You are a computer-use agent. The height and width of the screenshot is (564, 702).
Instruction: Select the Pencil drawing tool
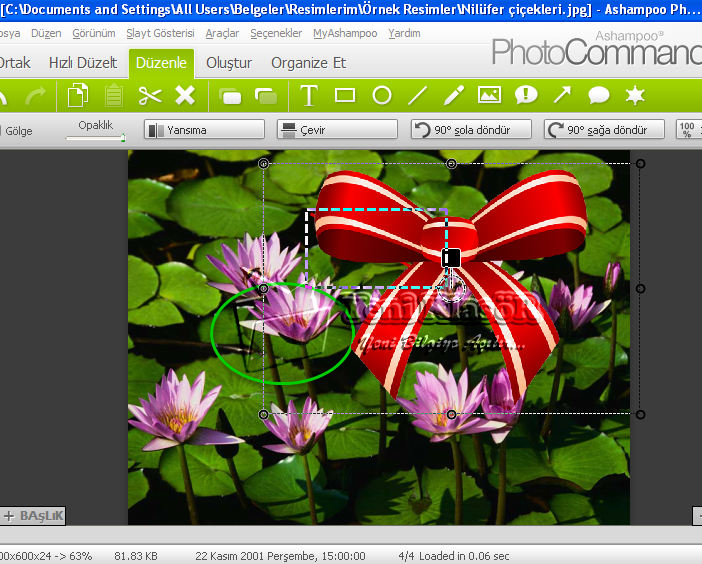[x=454, y=95]
